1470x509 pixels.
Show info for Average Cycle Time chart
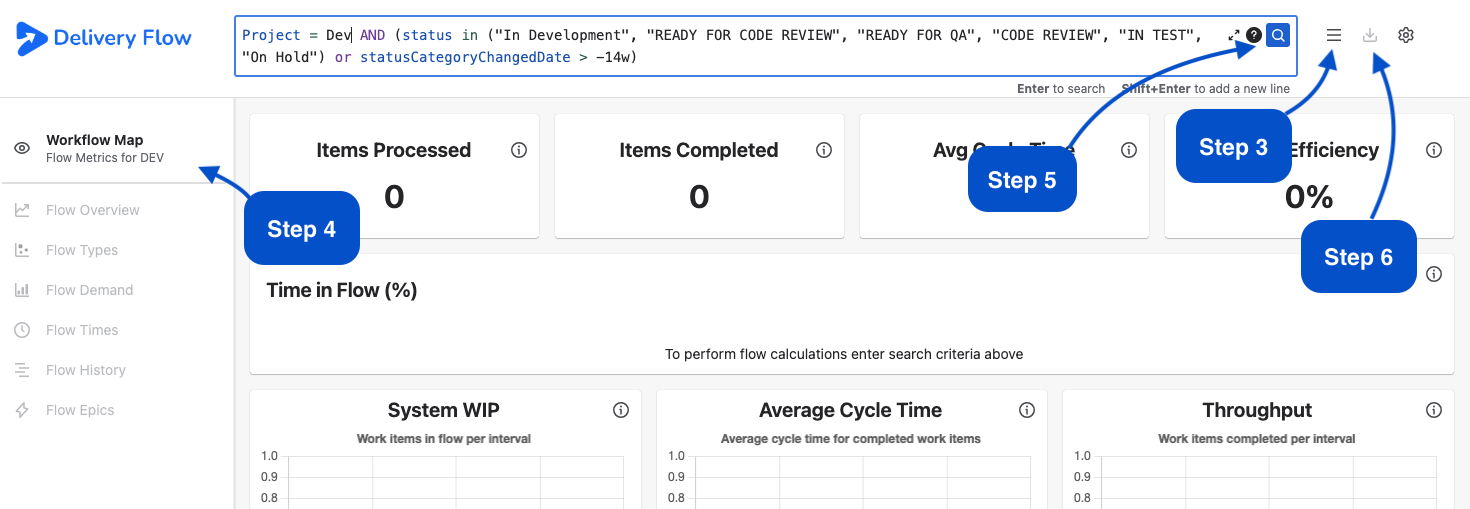point(1027,410)
